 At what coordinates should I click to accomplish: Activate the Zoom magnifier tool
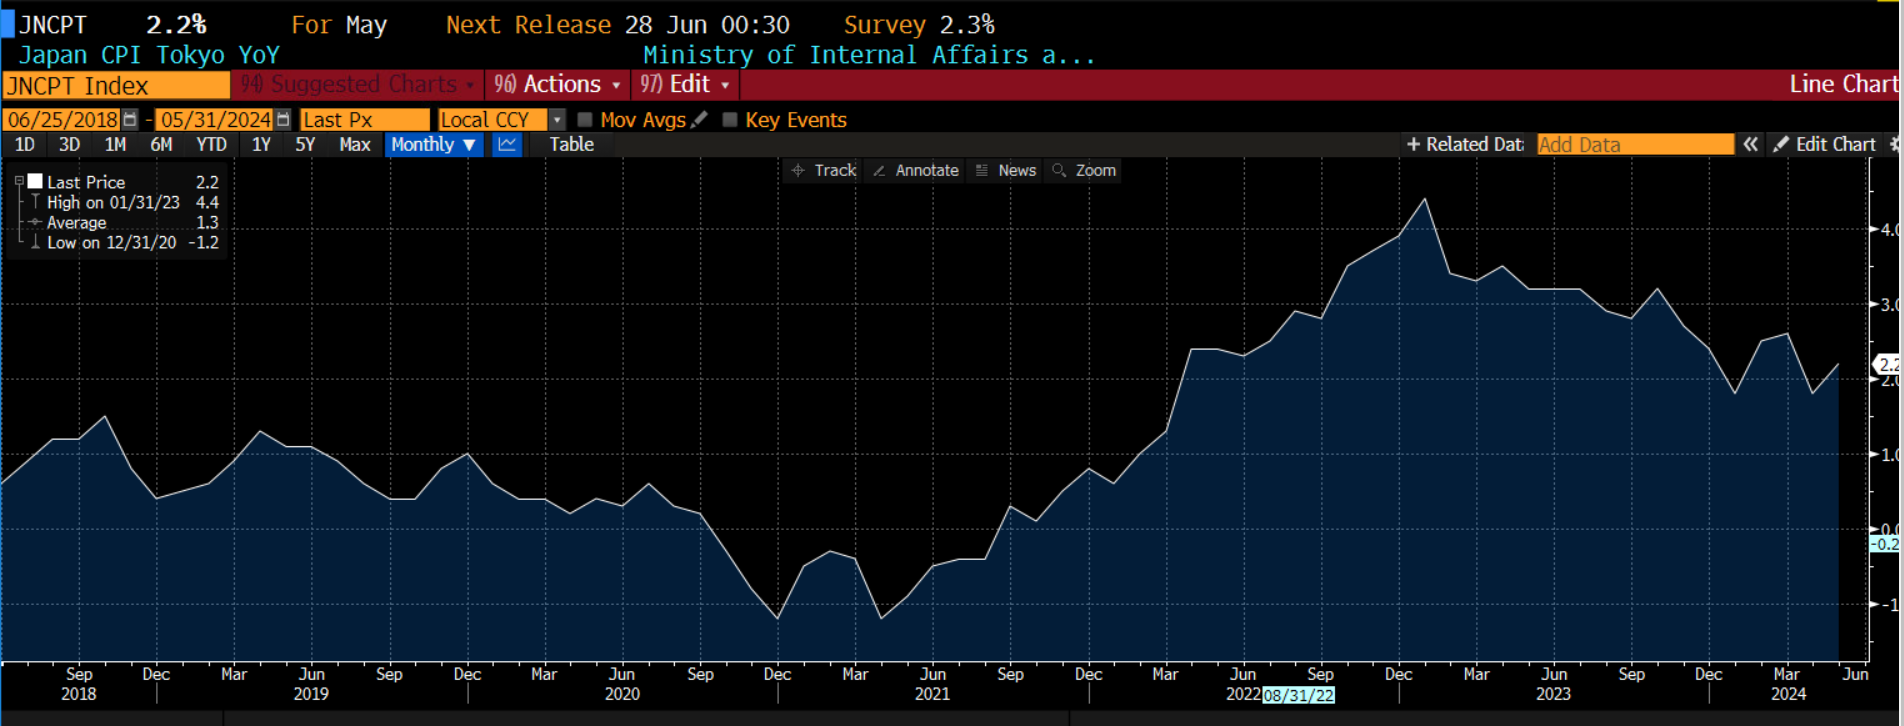[1083, 171]
